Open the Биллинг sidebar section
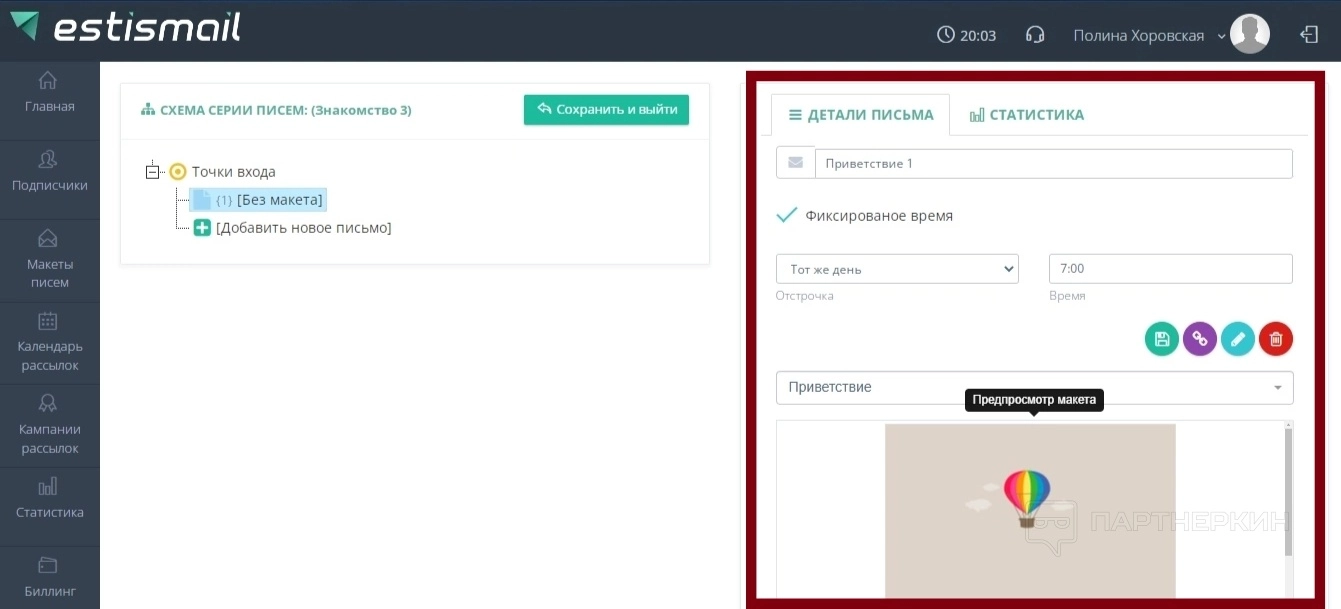 click(50, 577)
